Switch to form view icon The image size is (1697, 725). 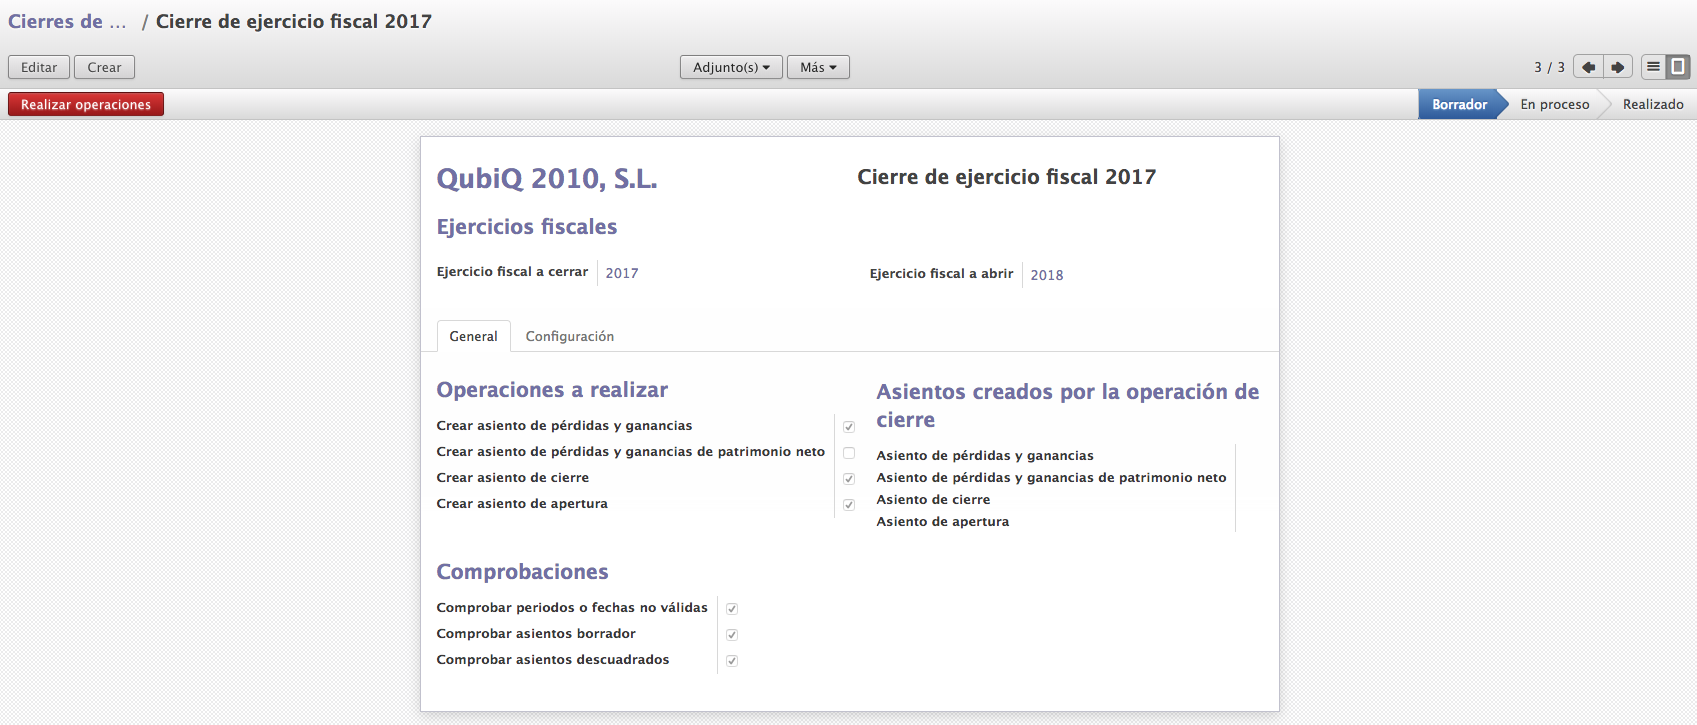(x=1678, y=67)
